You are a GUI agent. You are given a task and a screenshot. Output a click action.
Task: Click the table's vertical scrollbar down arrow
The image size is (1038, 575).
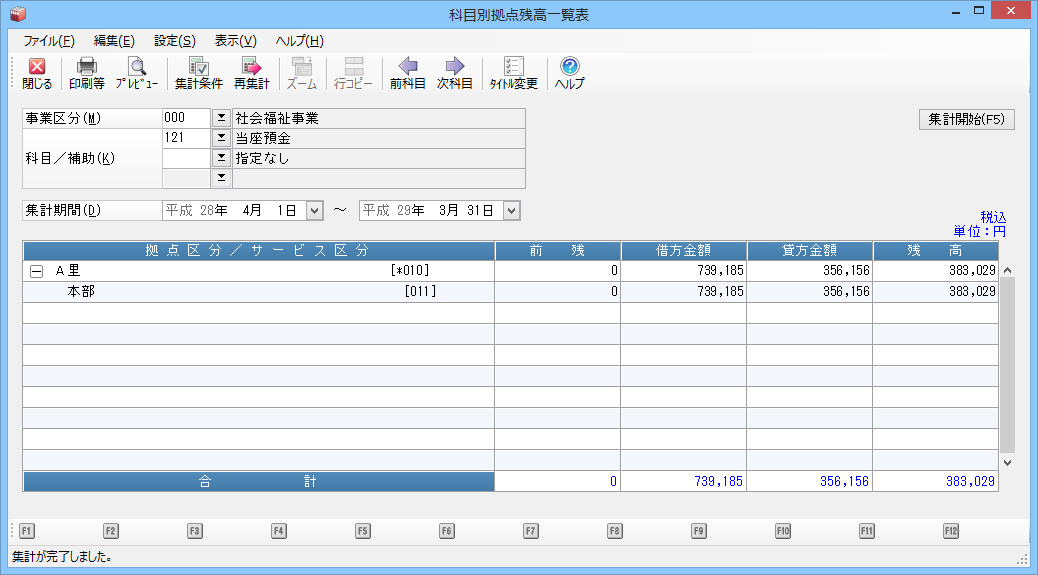coord(1007,463)
